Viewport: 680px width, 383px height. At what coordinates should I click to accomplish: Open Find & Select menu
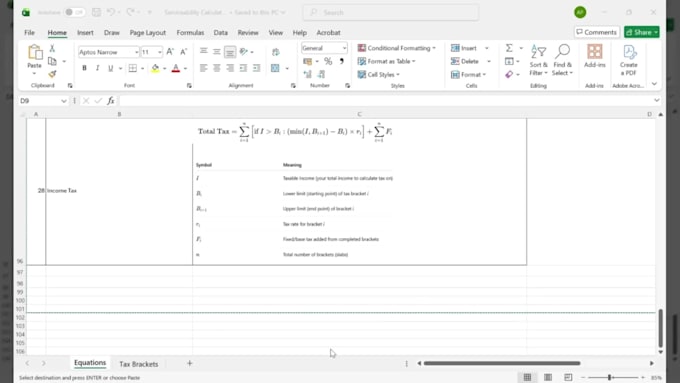pos(562,60)
